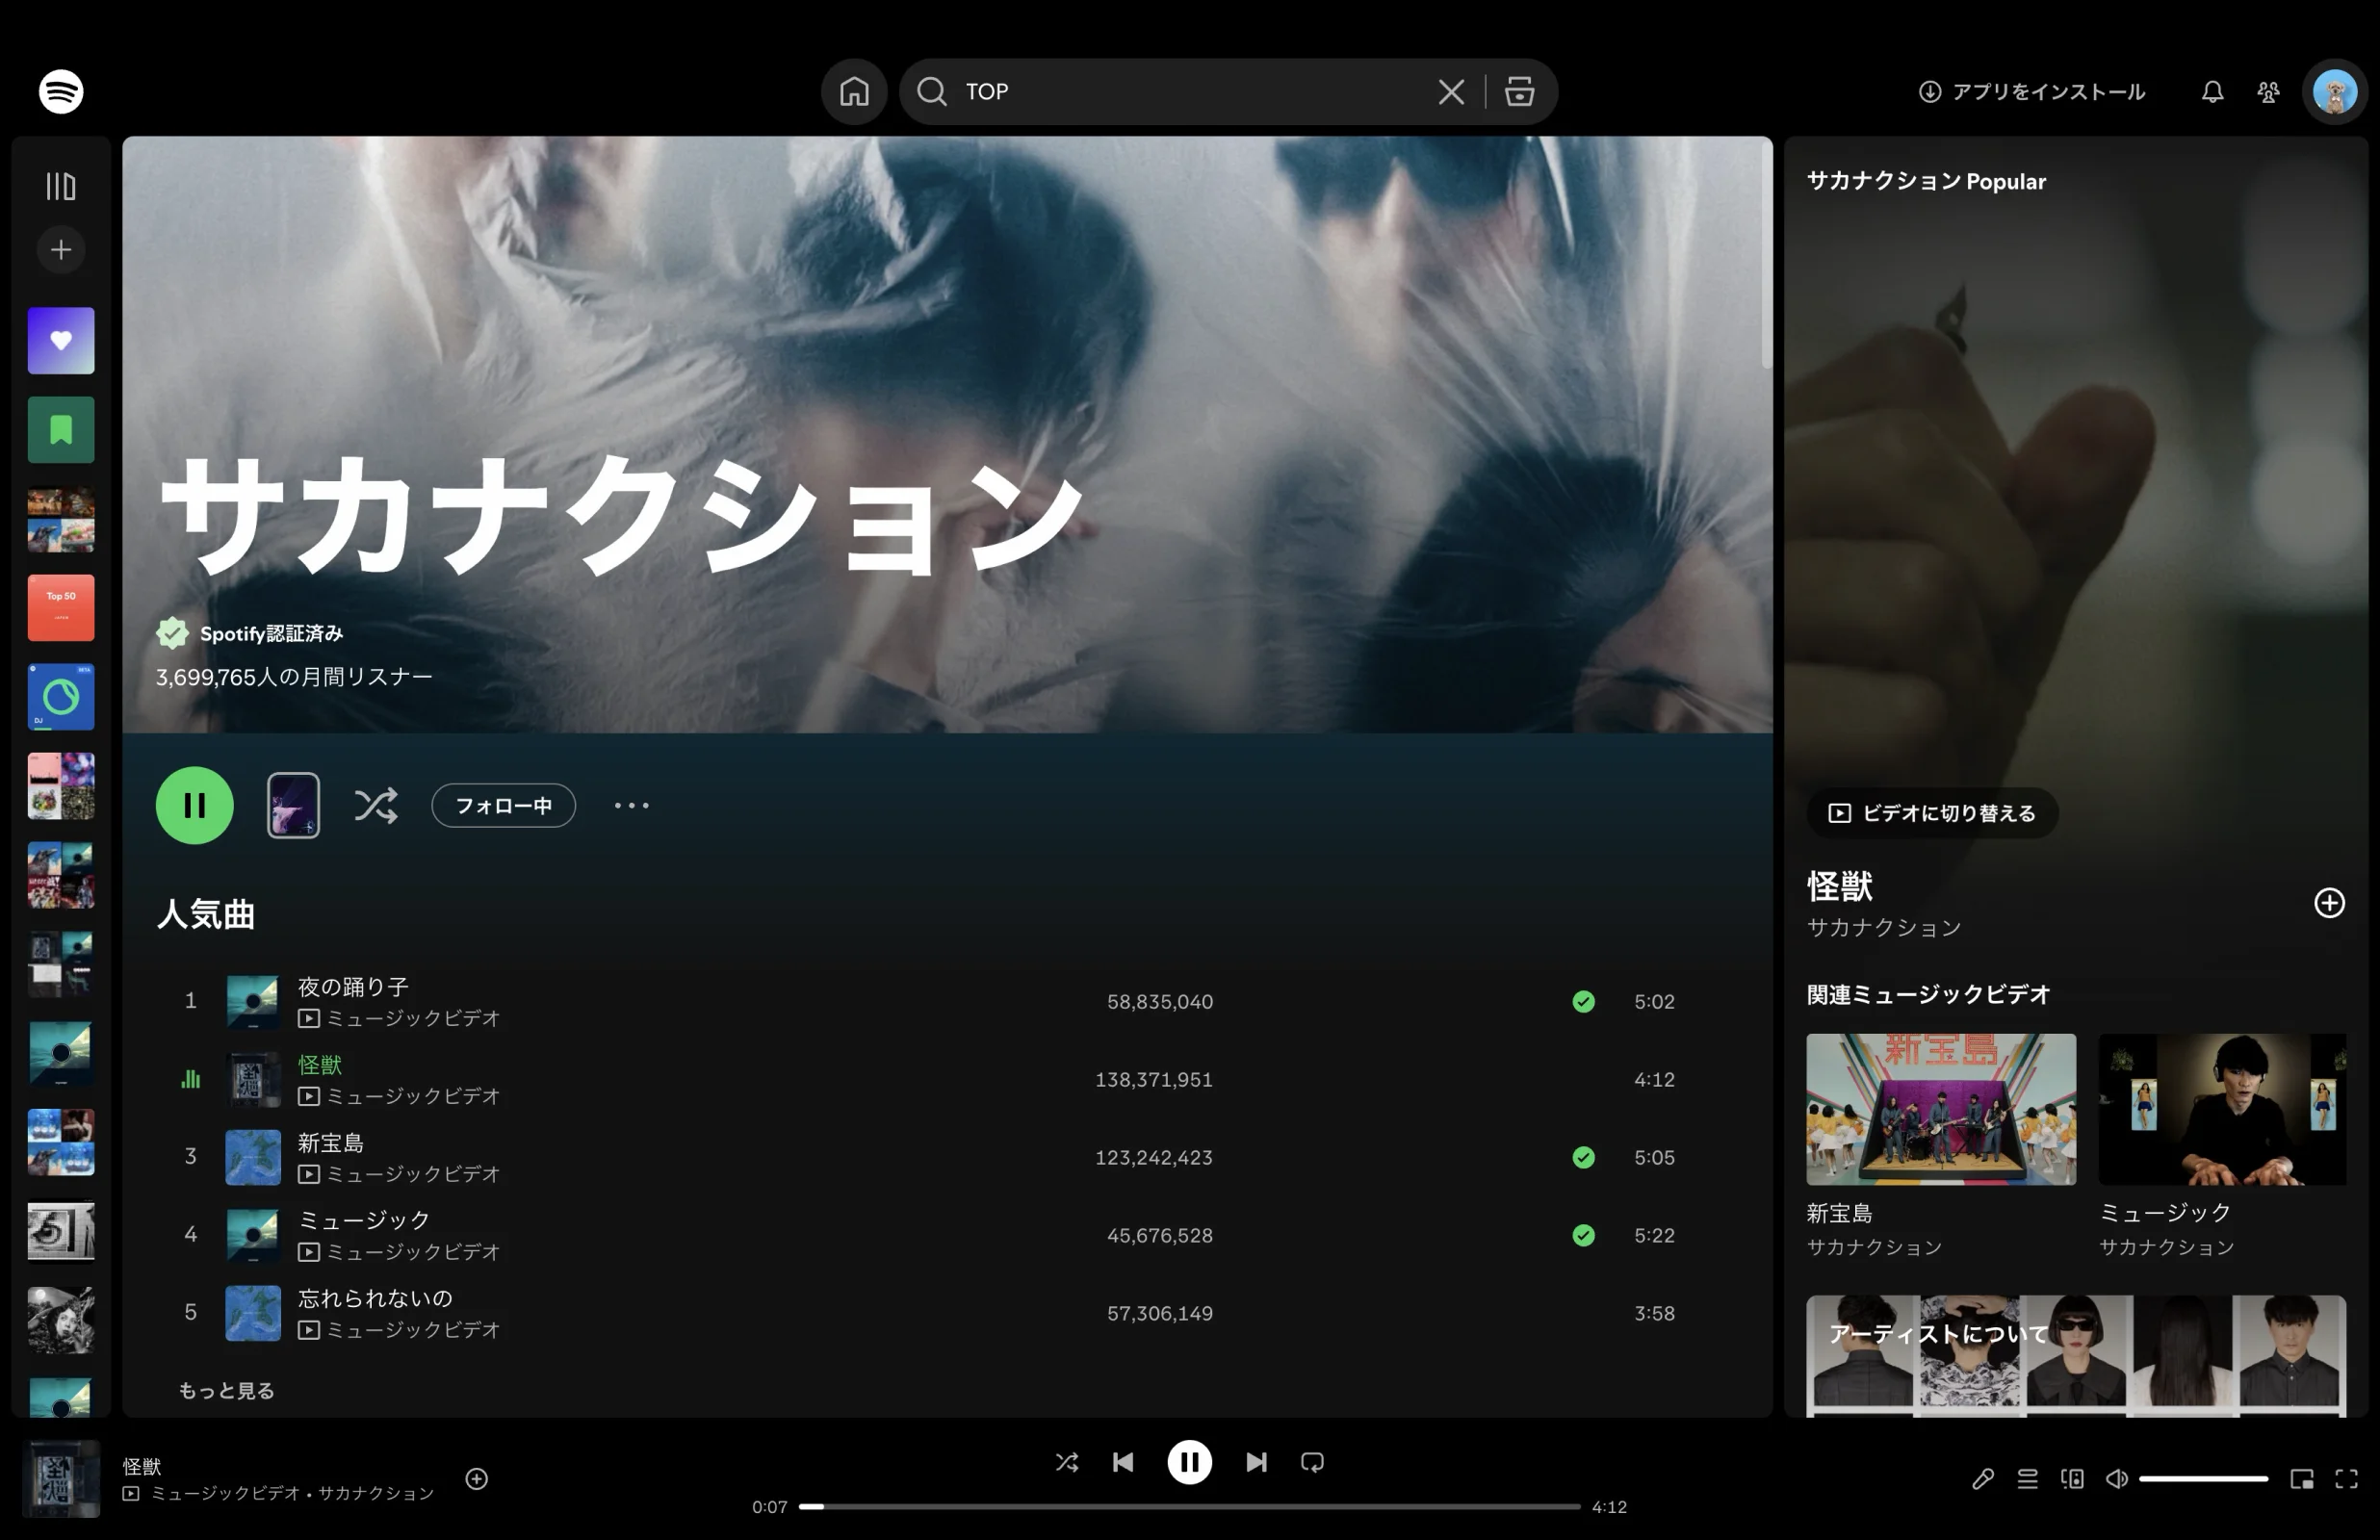Screen dimensions: 2380x1540
Task: Open the artist more options ellipsis
Action: (x=631, y=805)
